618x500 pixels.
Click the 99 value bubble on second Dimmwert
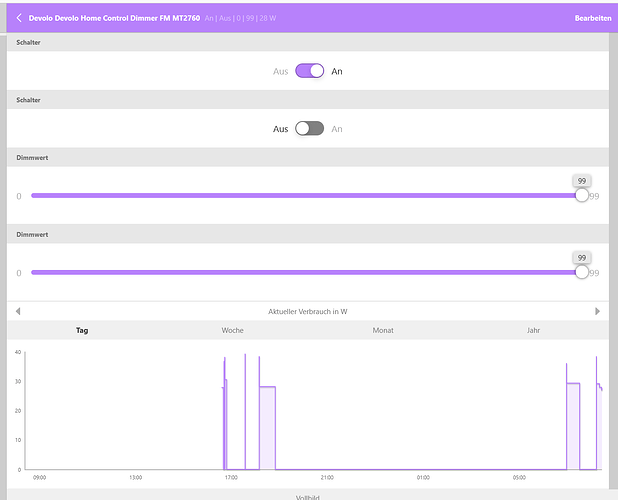(x=581, y=257)
